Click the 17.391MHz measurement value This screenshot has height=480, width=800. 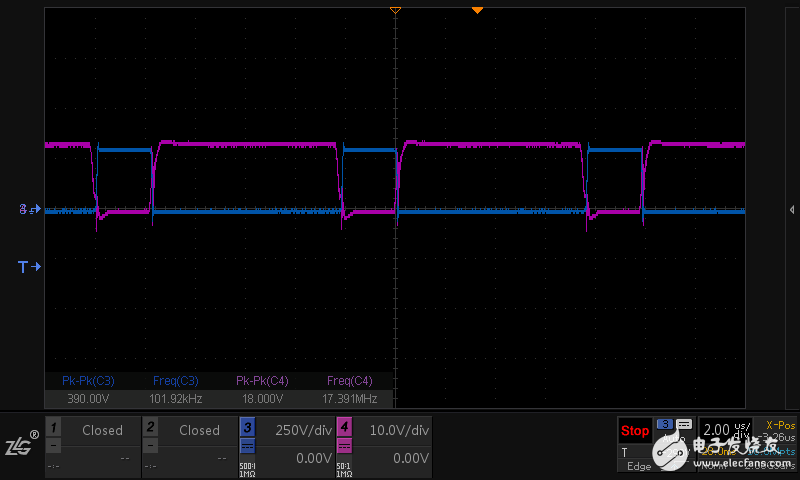tap(349, 398)
